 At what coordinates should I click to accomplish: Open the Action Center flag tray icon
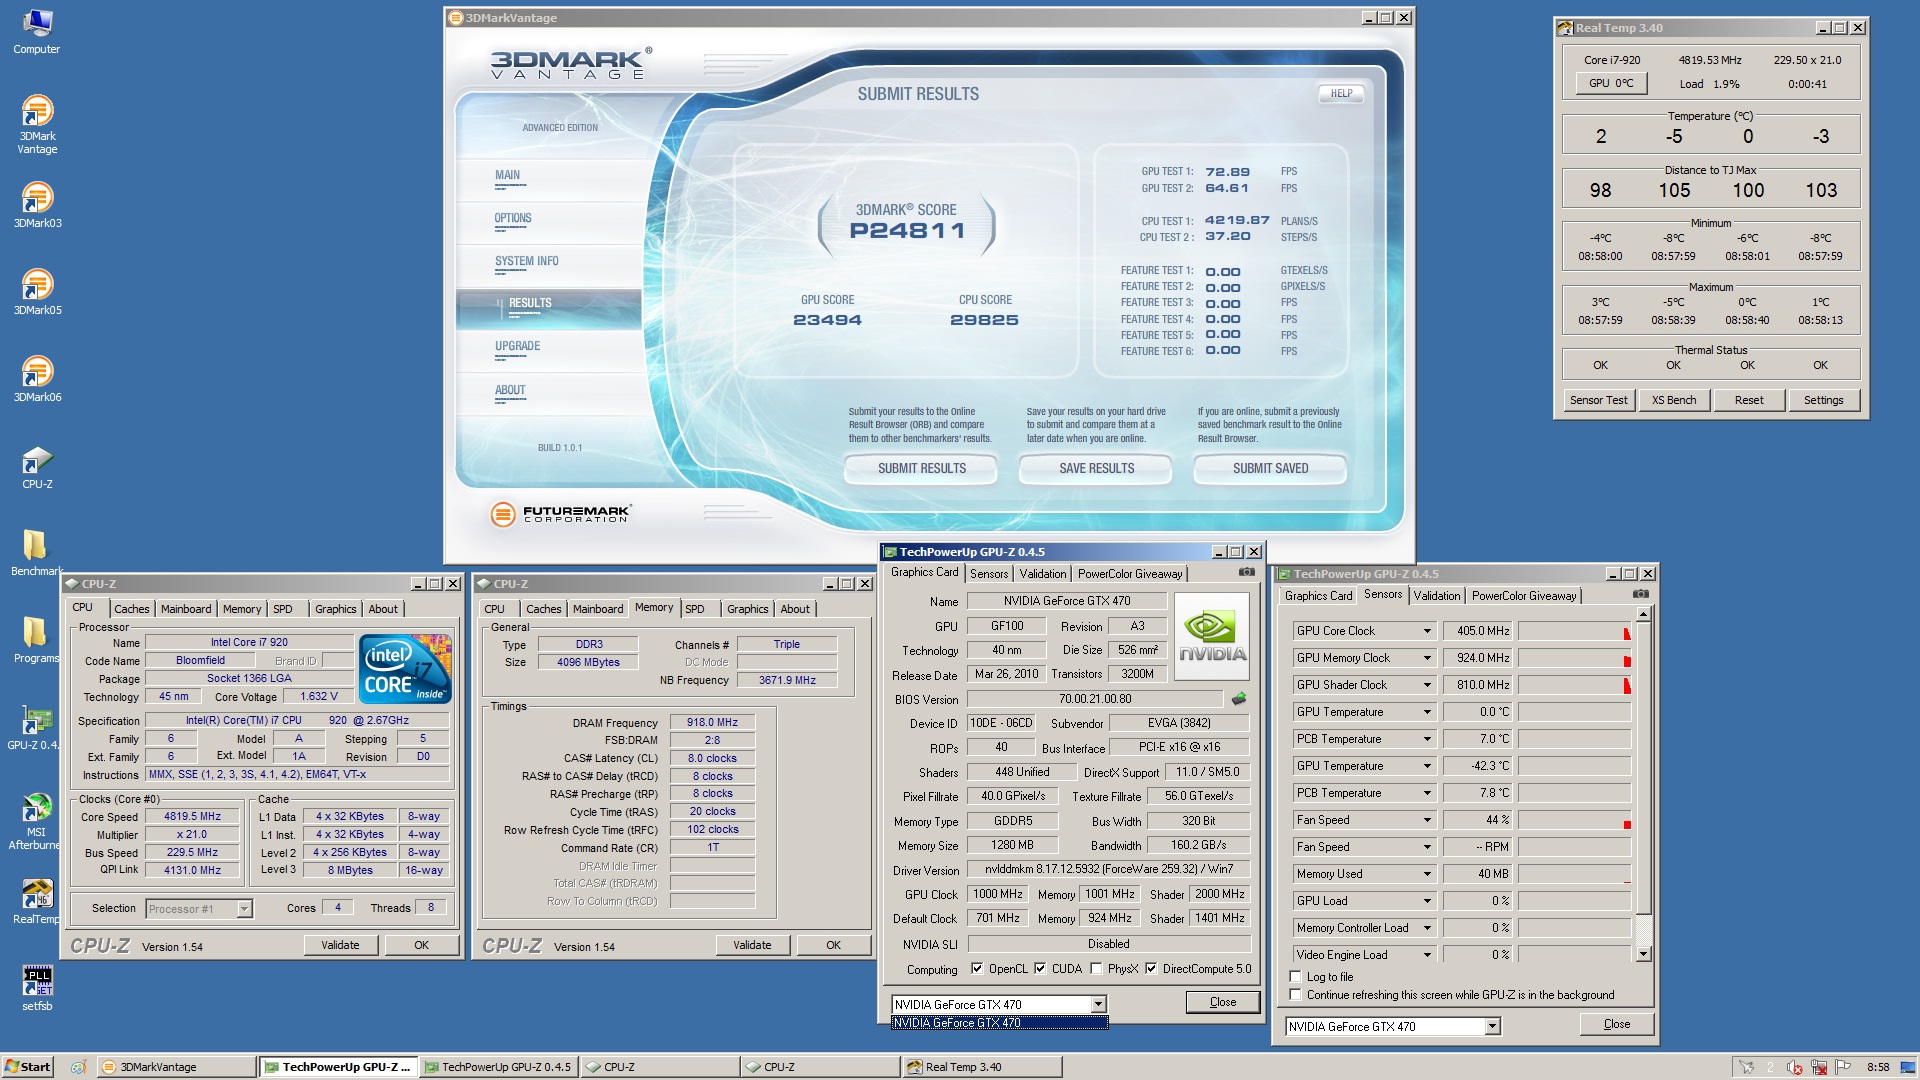(x=1843, y=1067)
